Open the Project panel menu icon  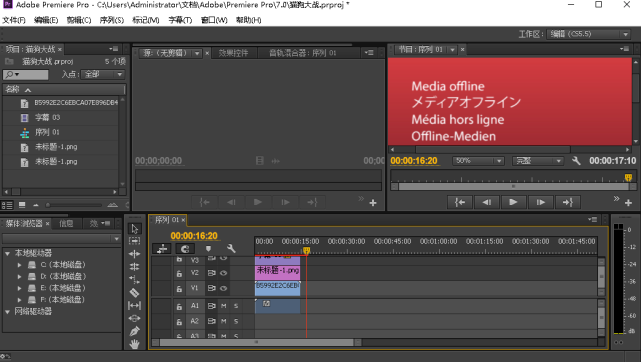coord(114,49)
